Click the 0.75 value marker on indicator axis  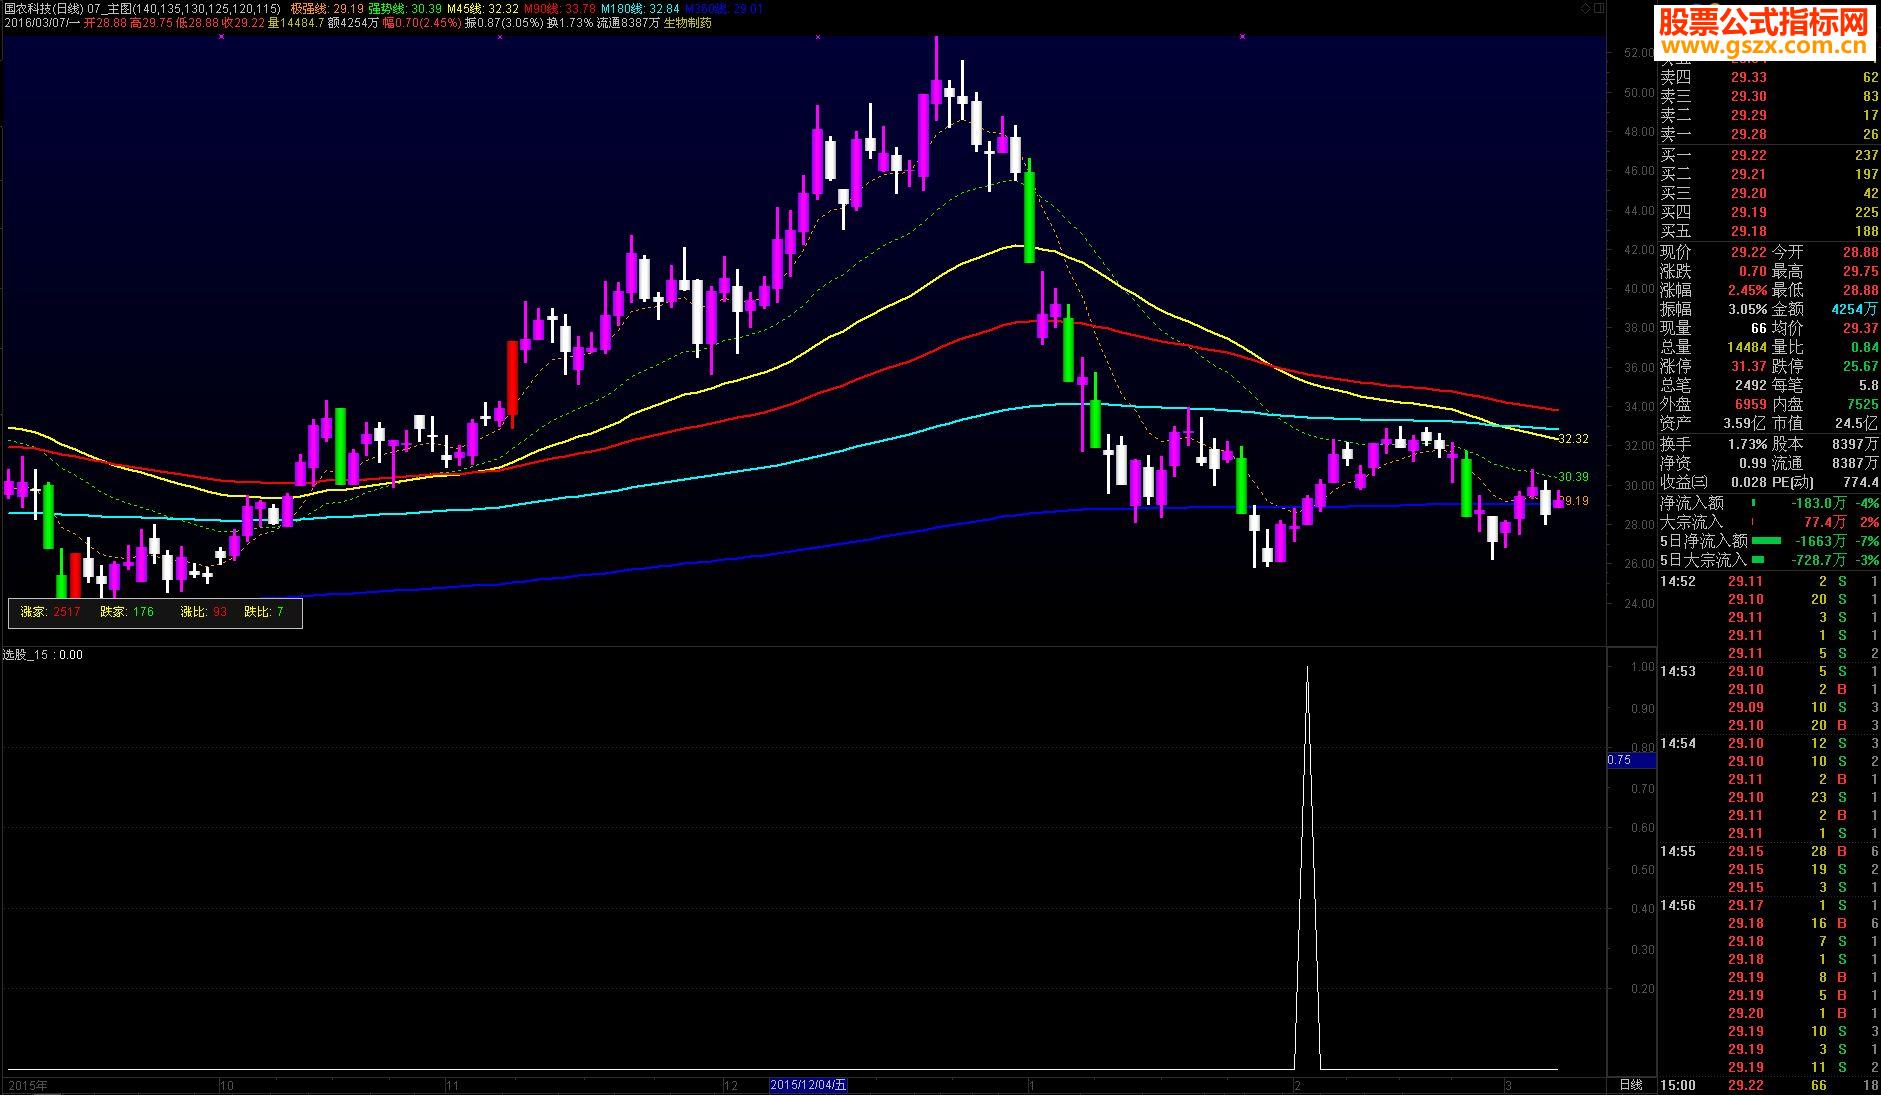[x=1631, y=760]
